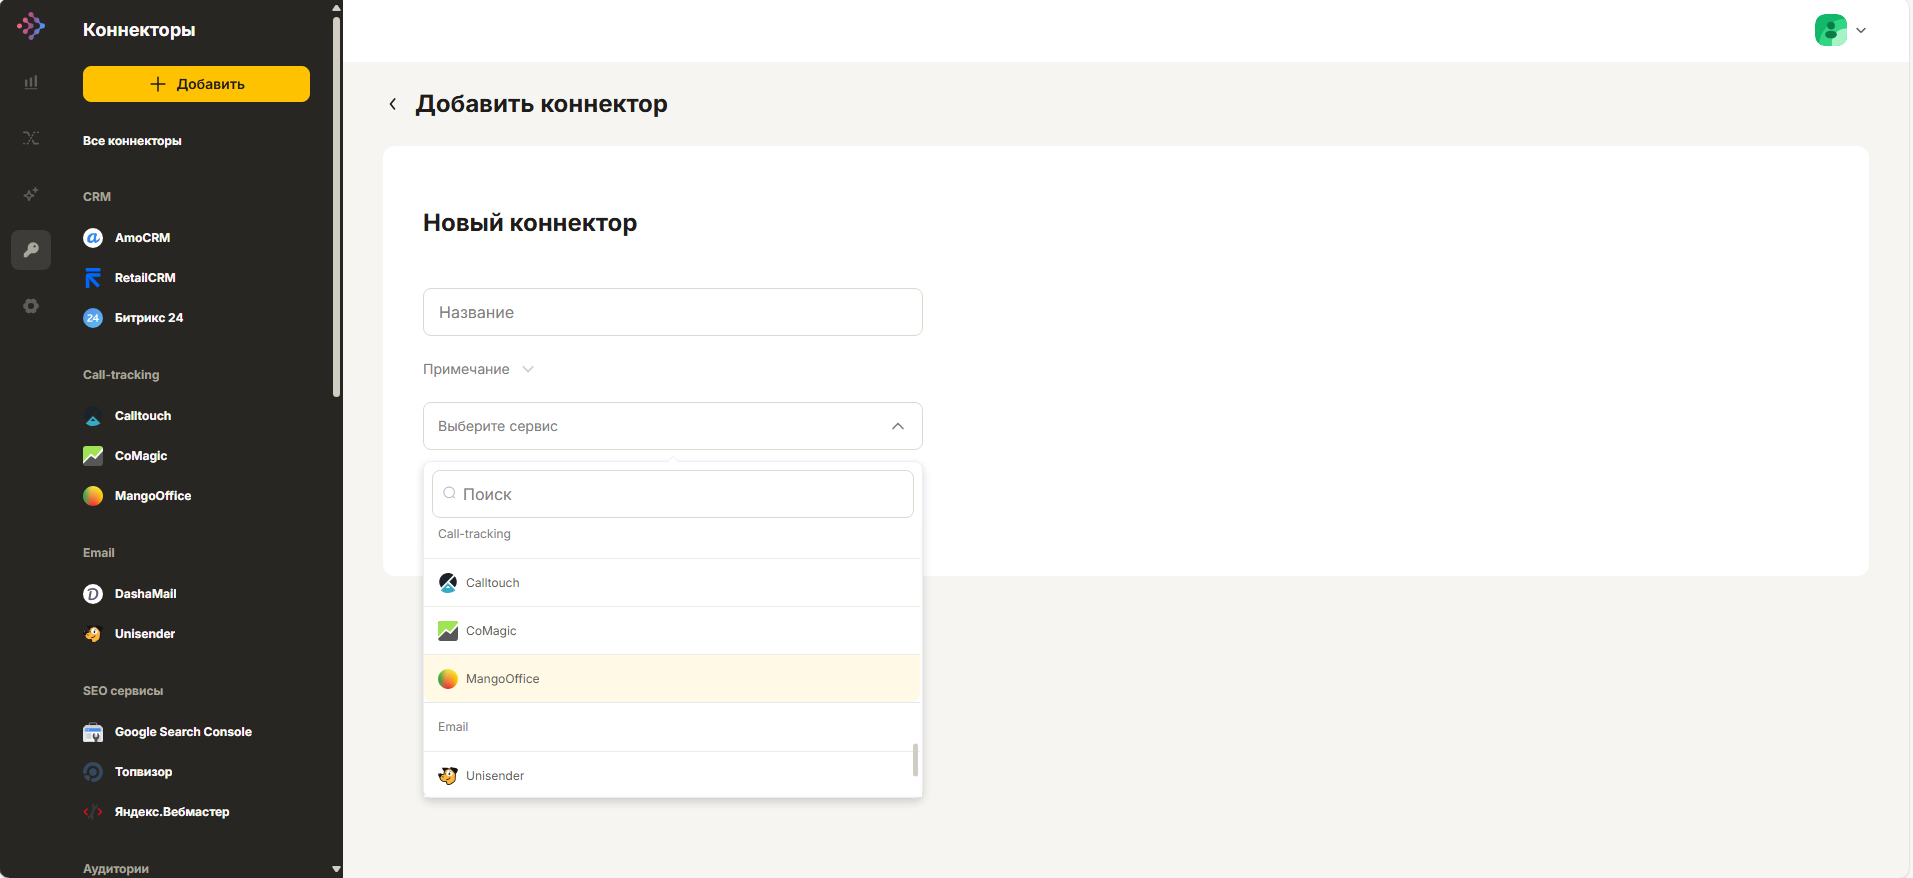Choose Calltouch from the service list
Image resolution: width=1913 pixels, height=878 pixels.
(x=672, y=583)
